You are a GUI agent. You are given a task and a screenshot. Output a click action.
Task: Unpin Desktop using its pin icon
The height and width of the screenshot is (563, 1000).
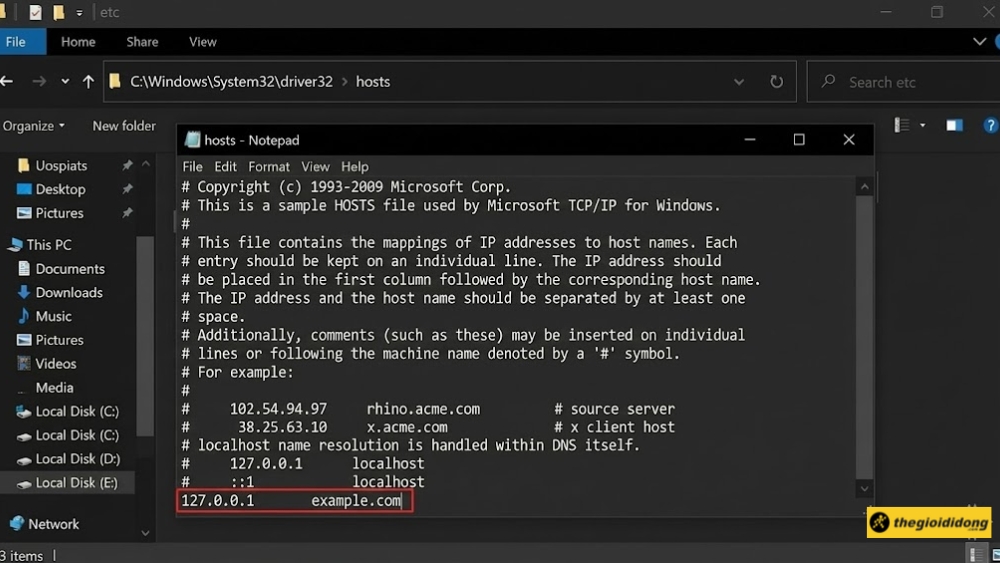pyautogui.click(x=128, y=189)
